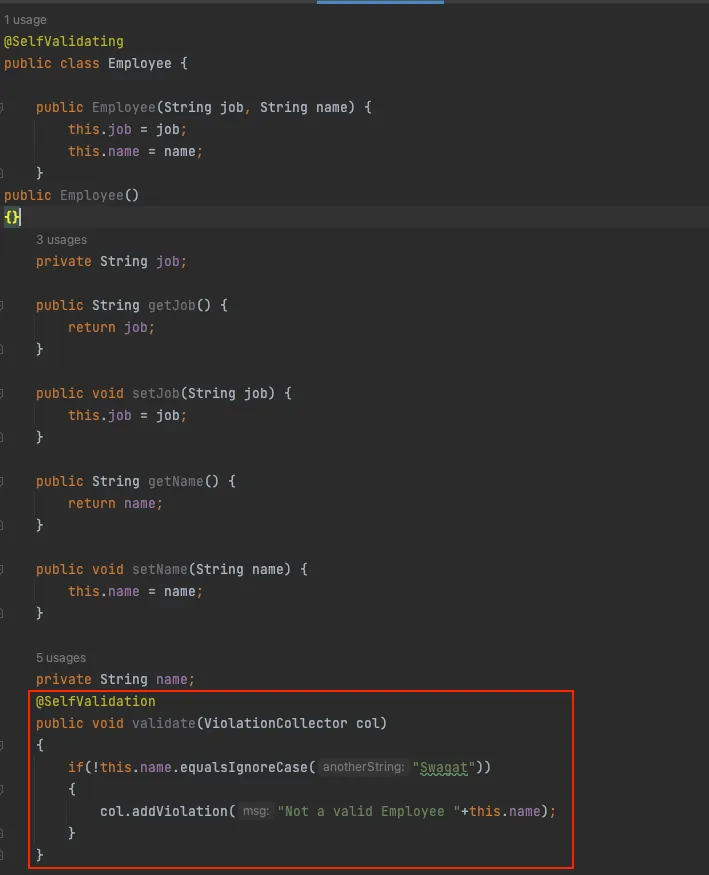Click the @SelfValidating annotation
The height and width of the screenshot is (875, 709).
coord(64,41)
